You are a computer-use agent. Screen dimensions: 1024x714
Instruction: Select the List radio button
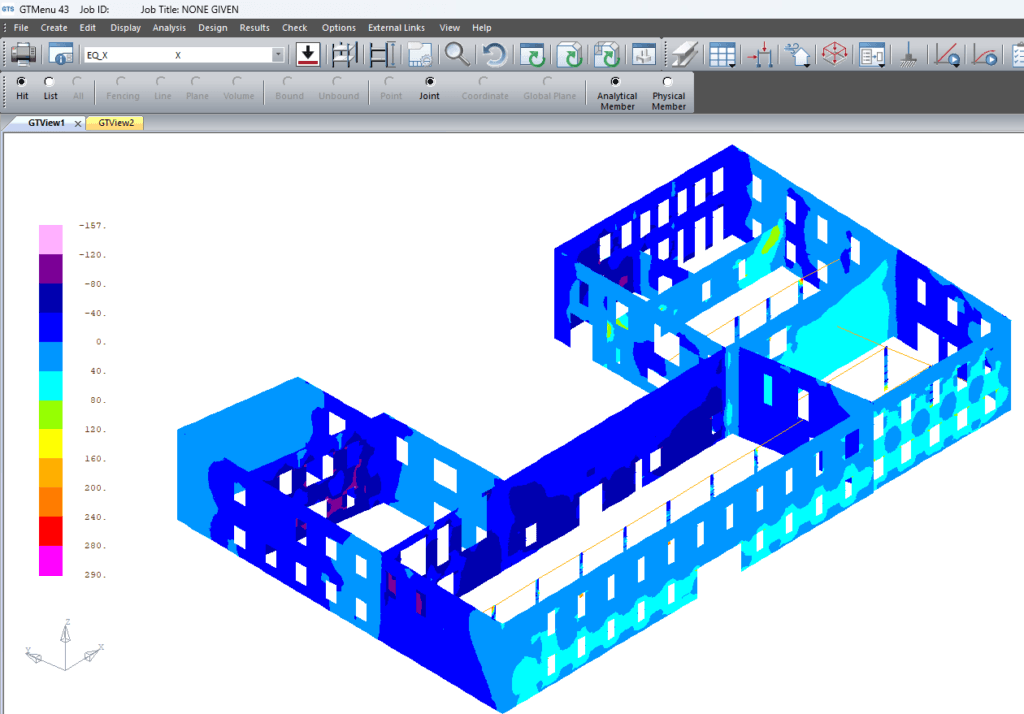pos(50,82)
